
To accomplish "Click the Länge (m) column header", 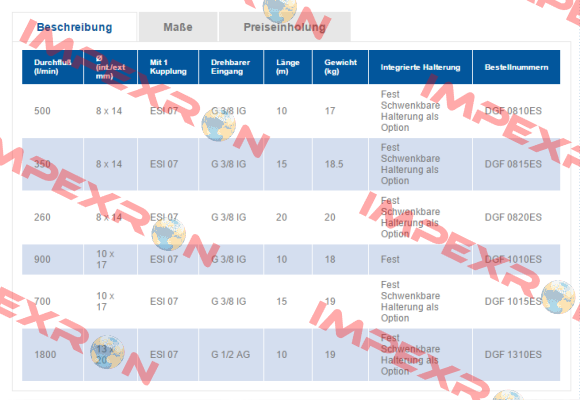I will (x=288, y=67).
